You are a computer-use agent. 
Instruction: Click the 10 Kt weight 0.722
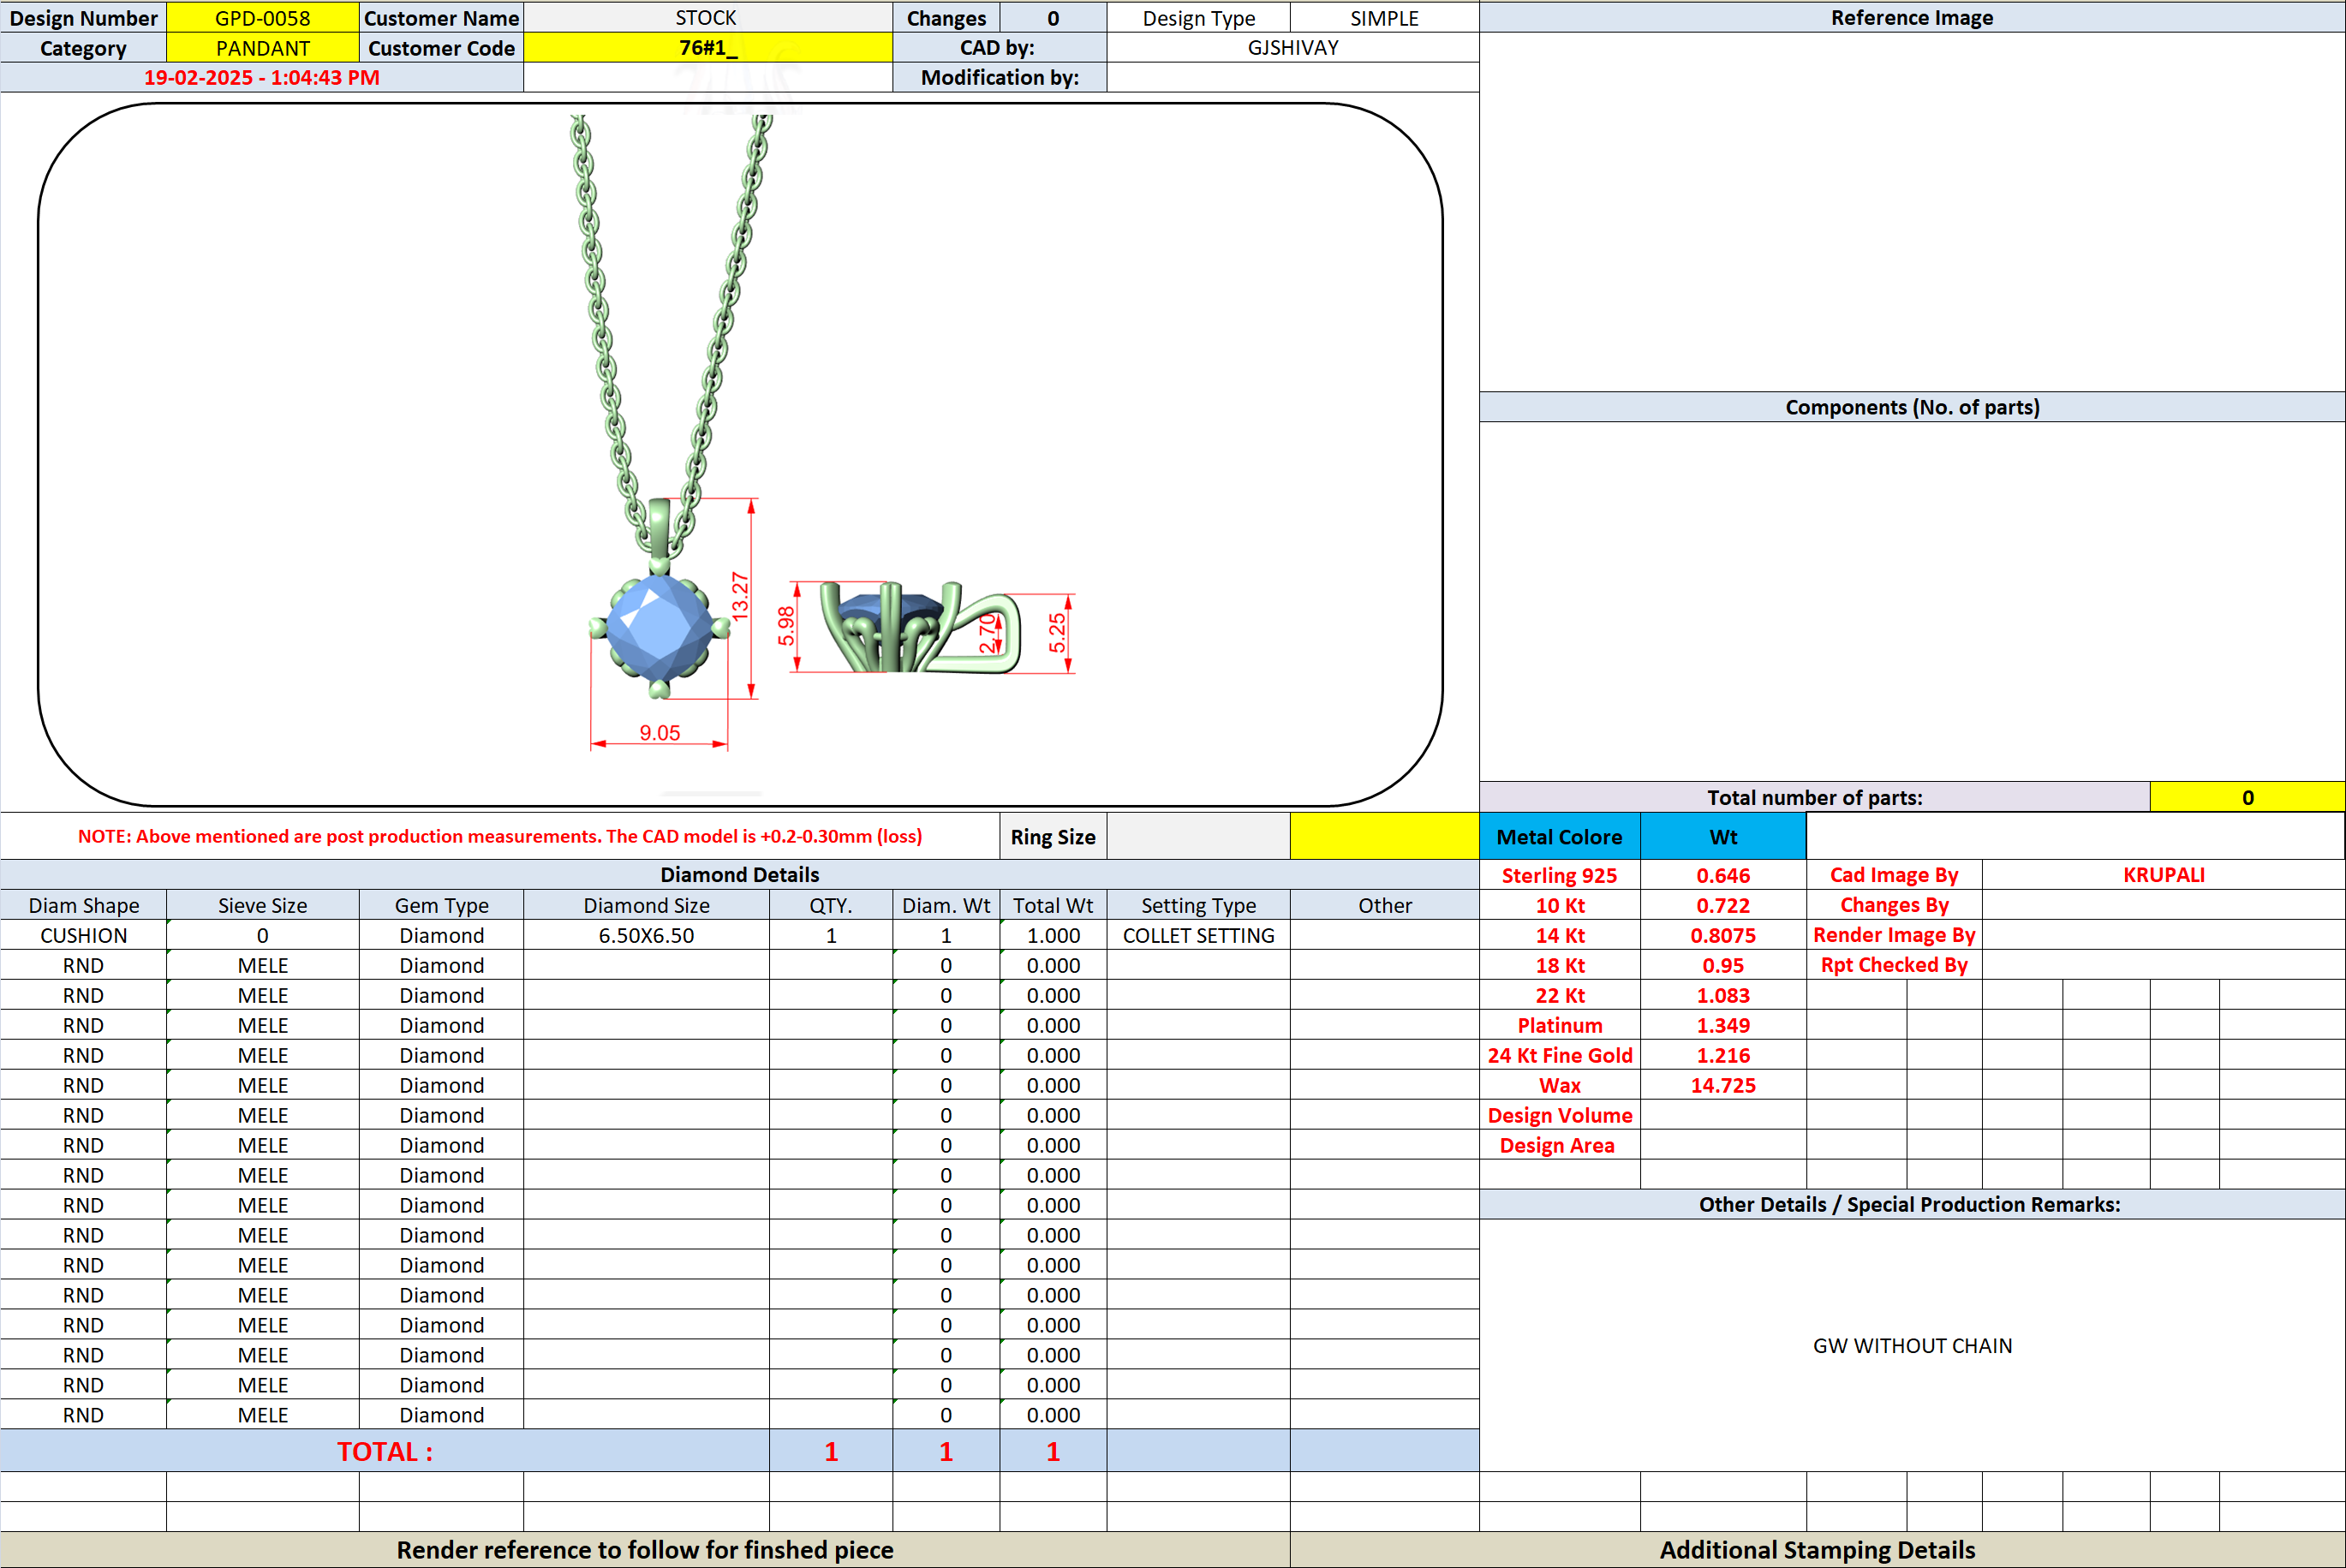(x=1723, y=905)
